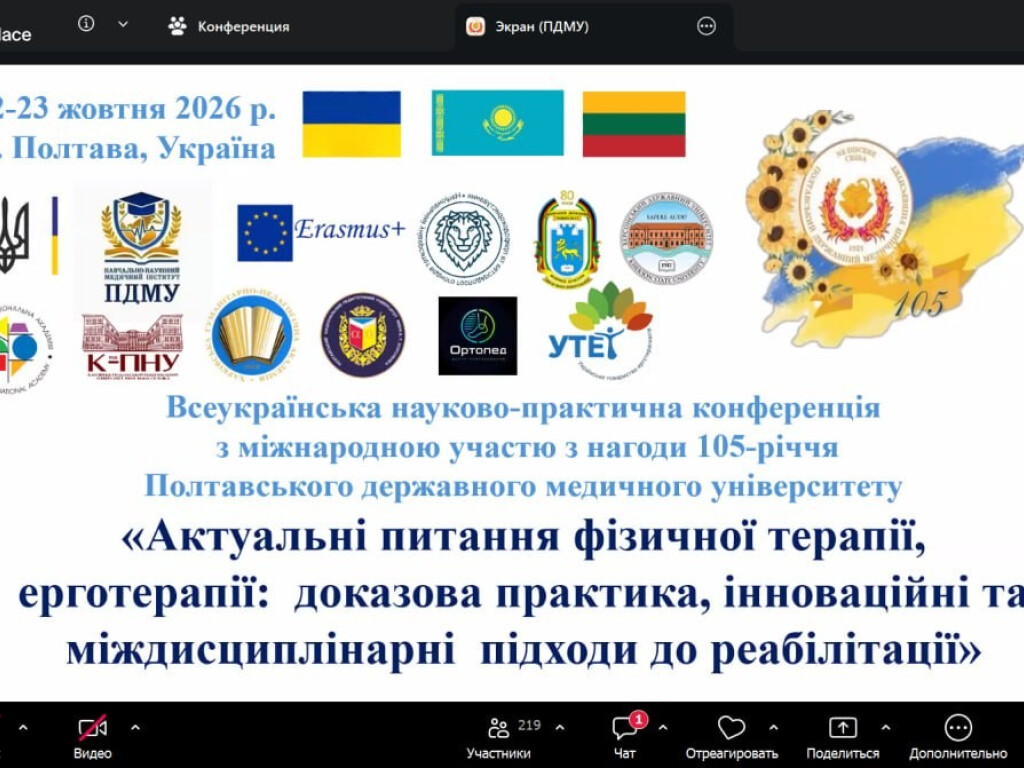Click the lion emblem university logo
The image size is (1024, 768).
464,238
